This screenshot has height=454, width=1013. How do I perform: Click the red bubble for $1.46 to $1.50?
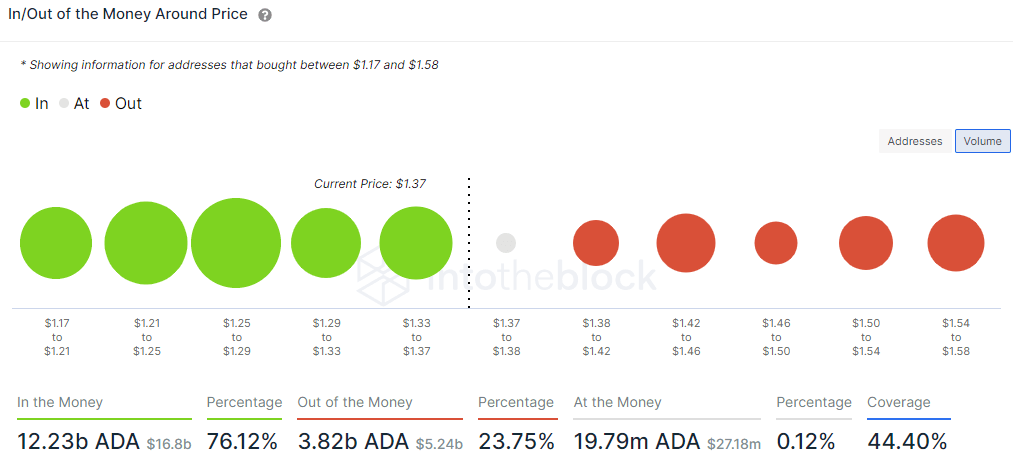click(x=776, y=243)
